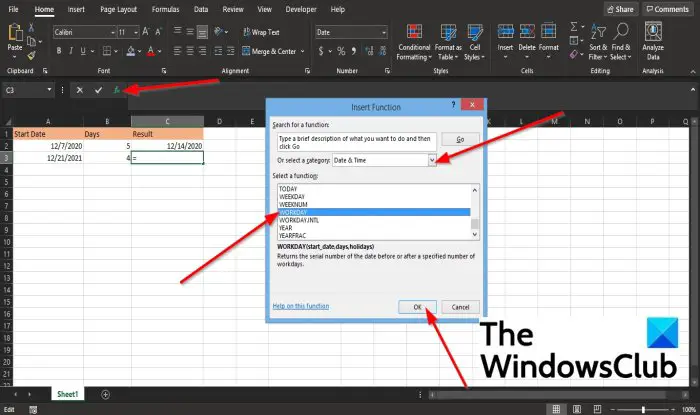
Task: Expand the Date & Time category dropdown
Action: click(x=432, y=160)
